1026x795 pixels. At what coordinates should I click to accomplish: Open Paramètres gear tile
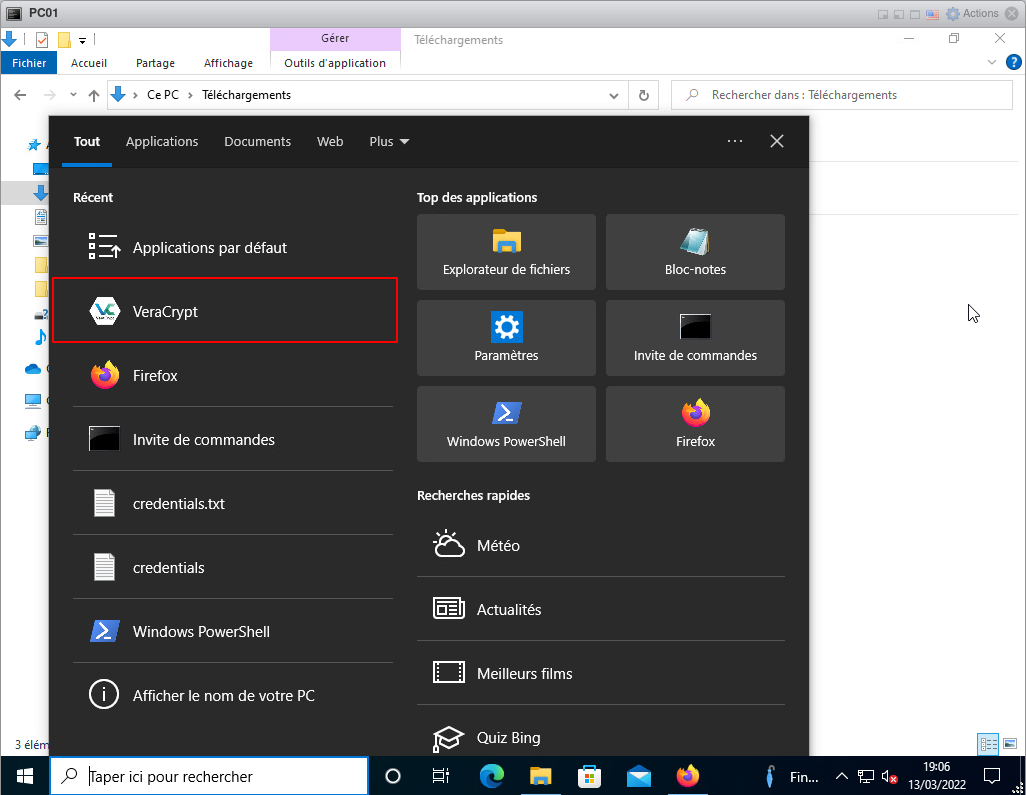coord(506,338)
